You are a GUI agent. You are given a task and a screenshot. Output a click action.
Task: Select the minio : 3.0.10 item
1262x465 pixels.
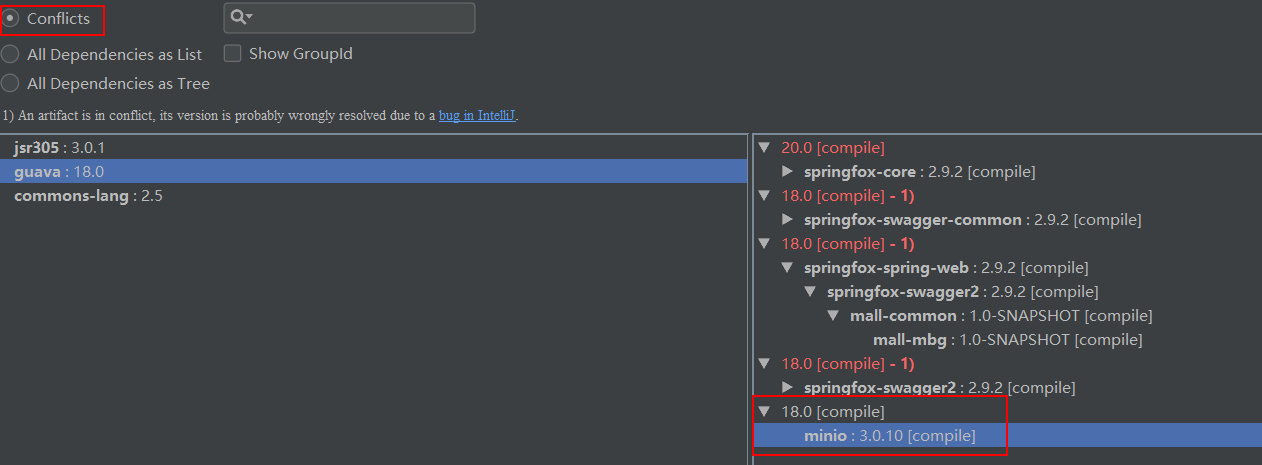tap(889, 435)
